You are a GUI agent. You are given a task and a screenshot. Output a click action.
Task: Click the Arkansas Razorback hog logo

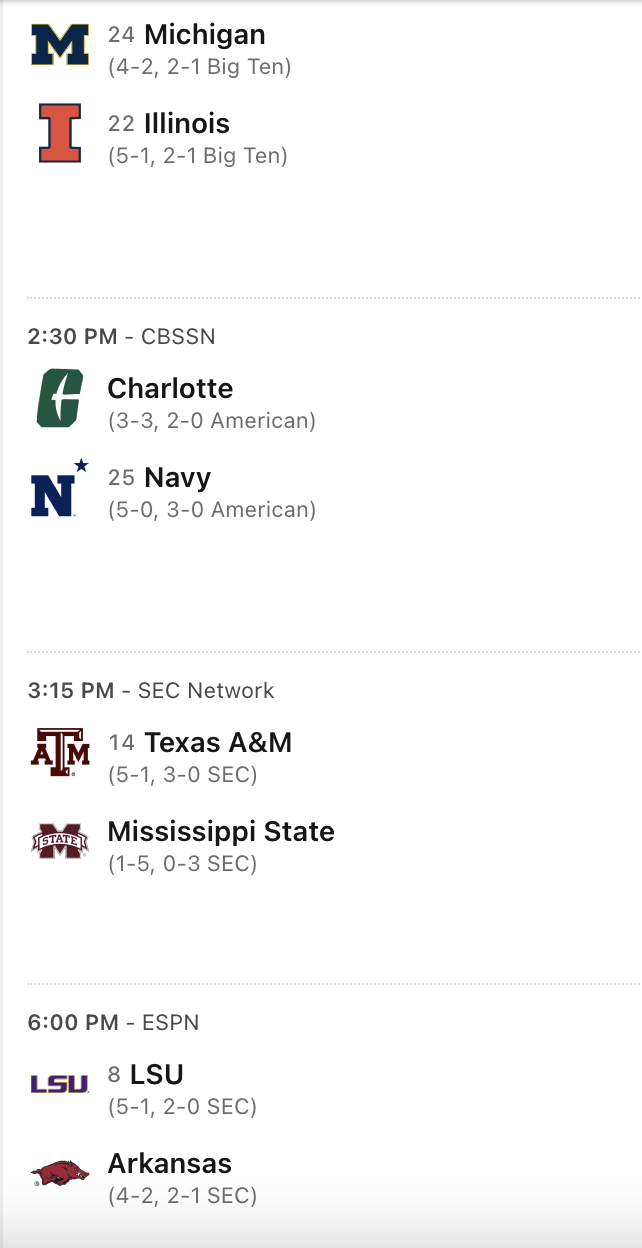(60, 1173)
